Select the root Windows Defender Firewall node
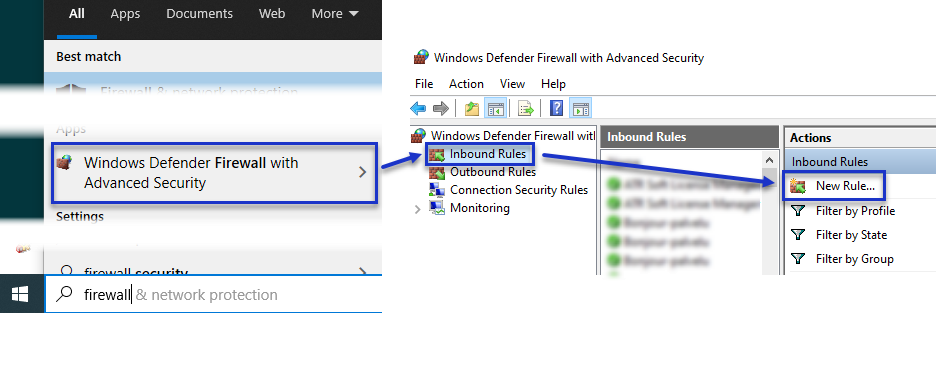Image resolution: width=936 pixels, height=383 pixels. [x=512, y=136]
